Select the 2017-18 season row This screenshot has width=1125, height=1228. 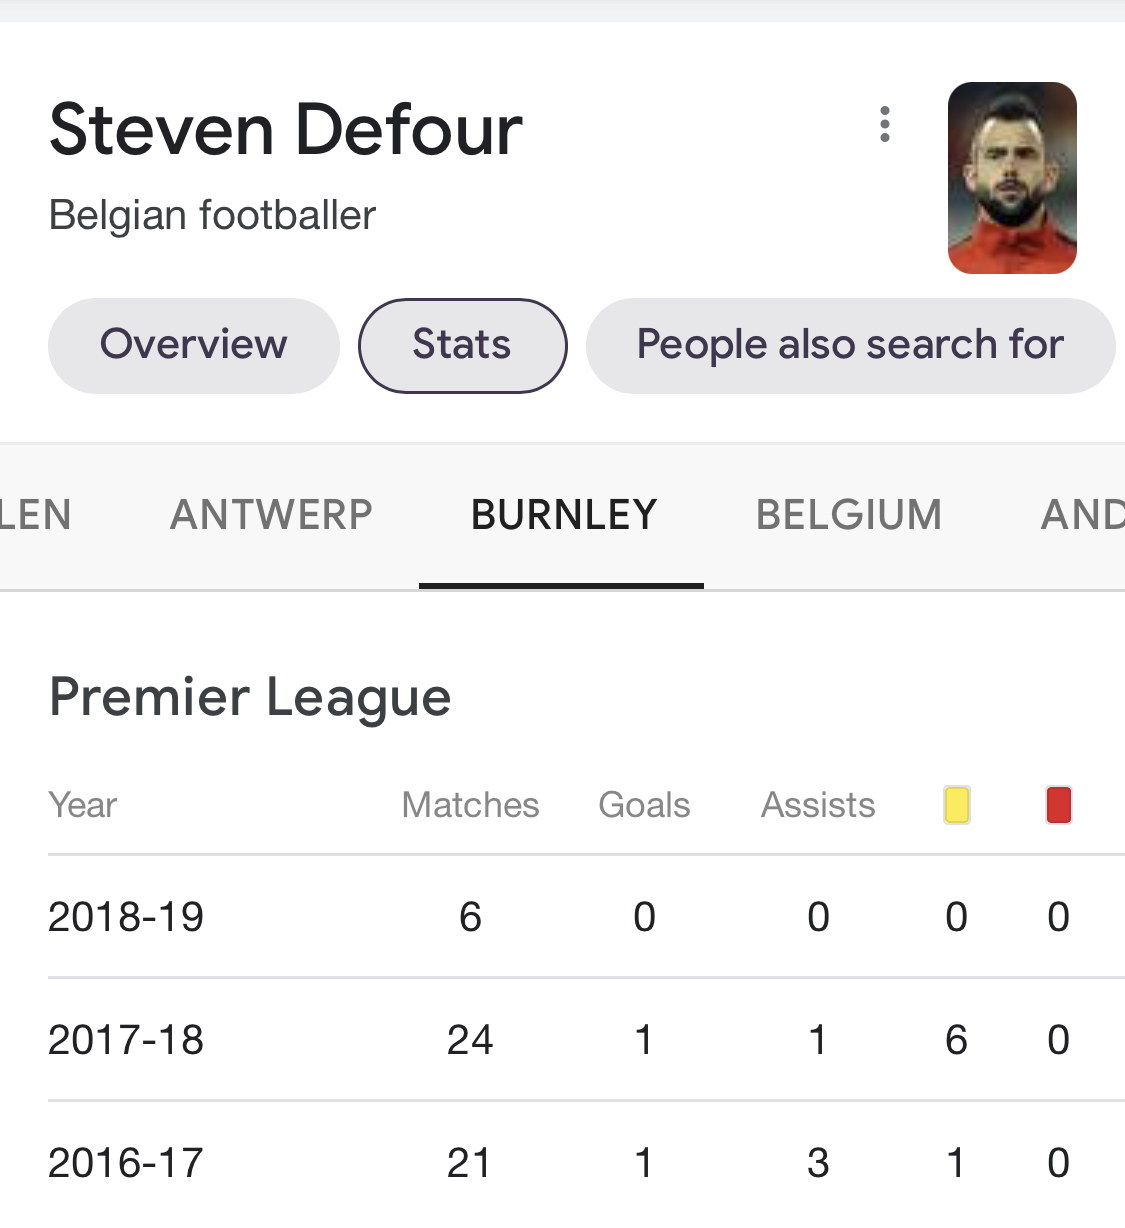pyautogui.click(x=126, y=1040)
